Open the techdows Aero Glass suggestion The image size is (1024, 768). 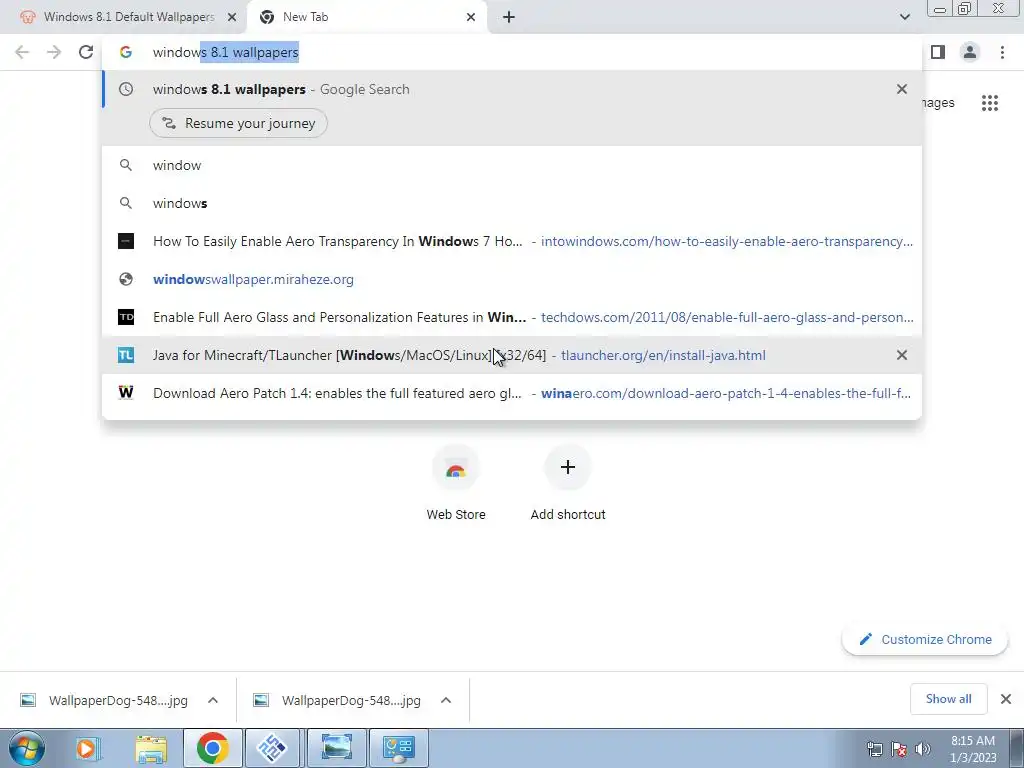pos(512,317)
